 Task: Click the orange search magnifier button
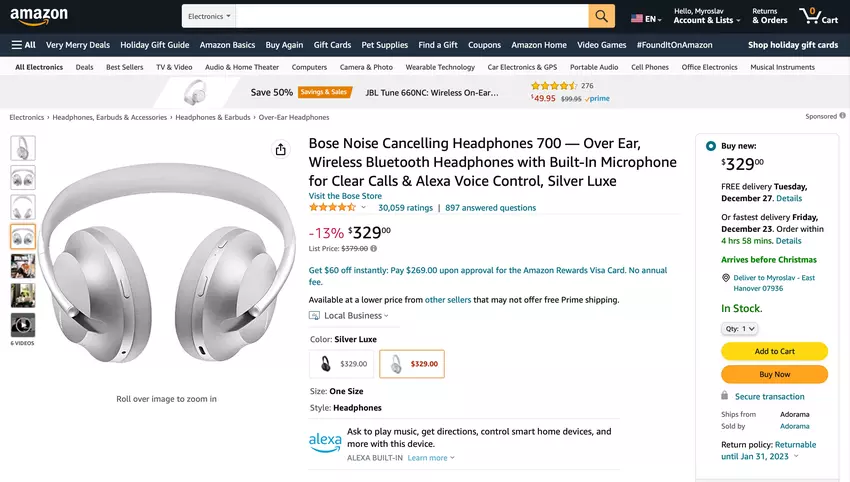(x=601, y=16)
